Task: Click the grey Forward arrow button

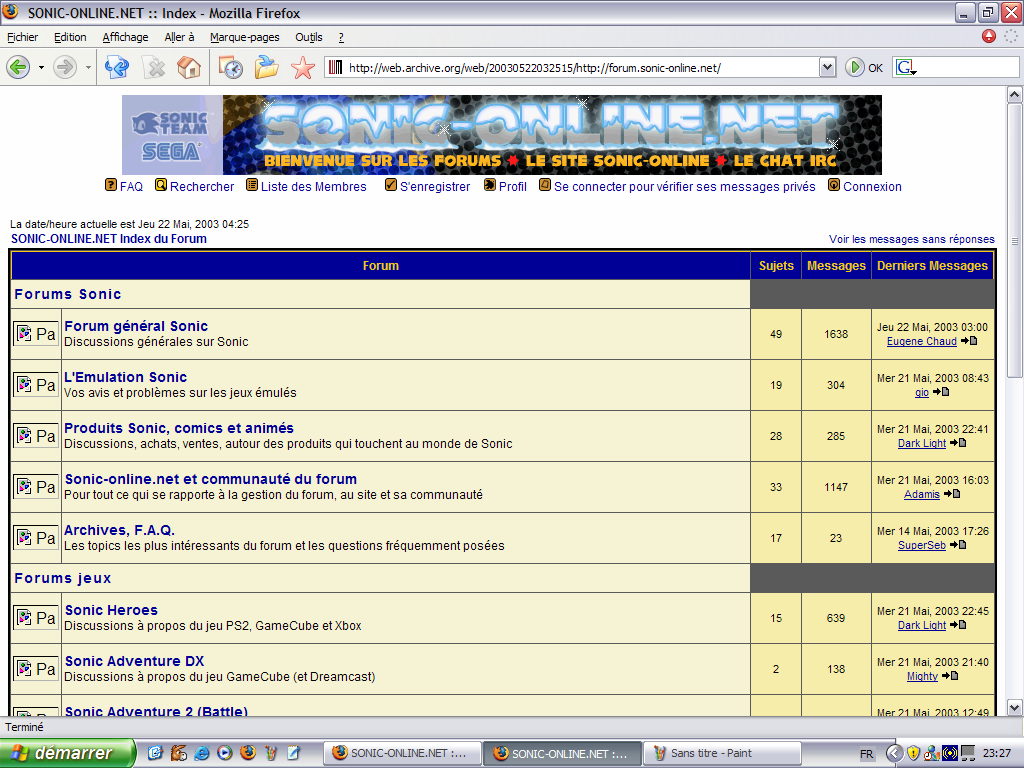Action: 65,67
